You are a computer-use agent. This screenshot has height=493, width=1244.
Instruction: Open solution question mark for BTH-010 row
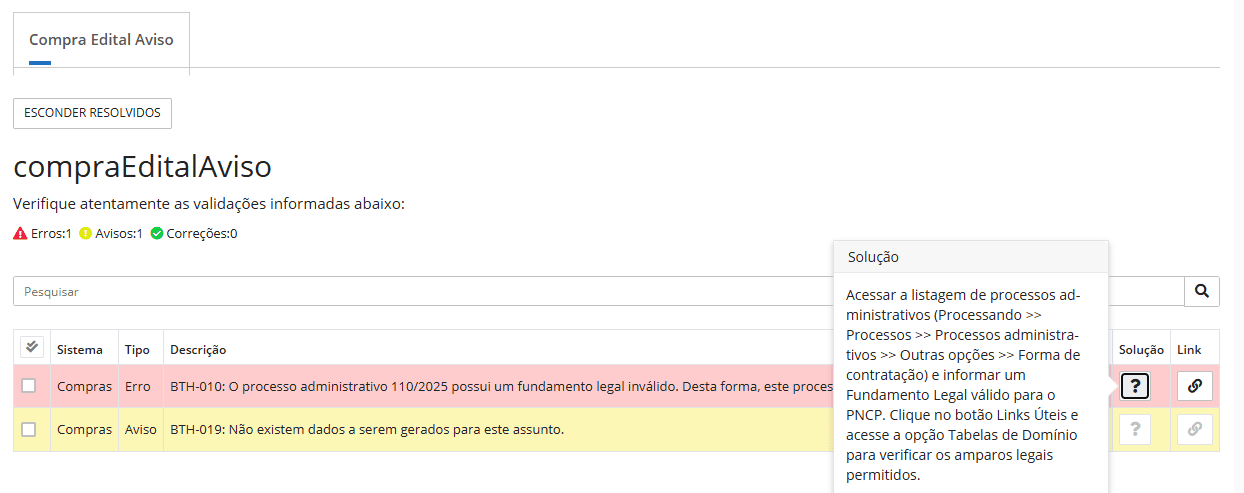[x=1135, y=386]
